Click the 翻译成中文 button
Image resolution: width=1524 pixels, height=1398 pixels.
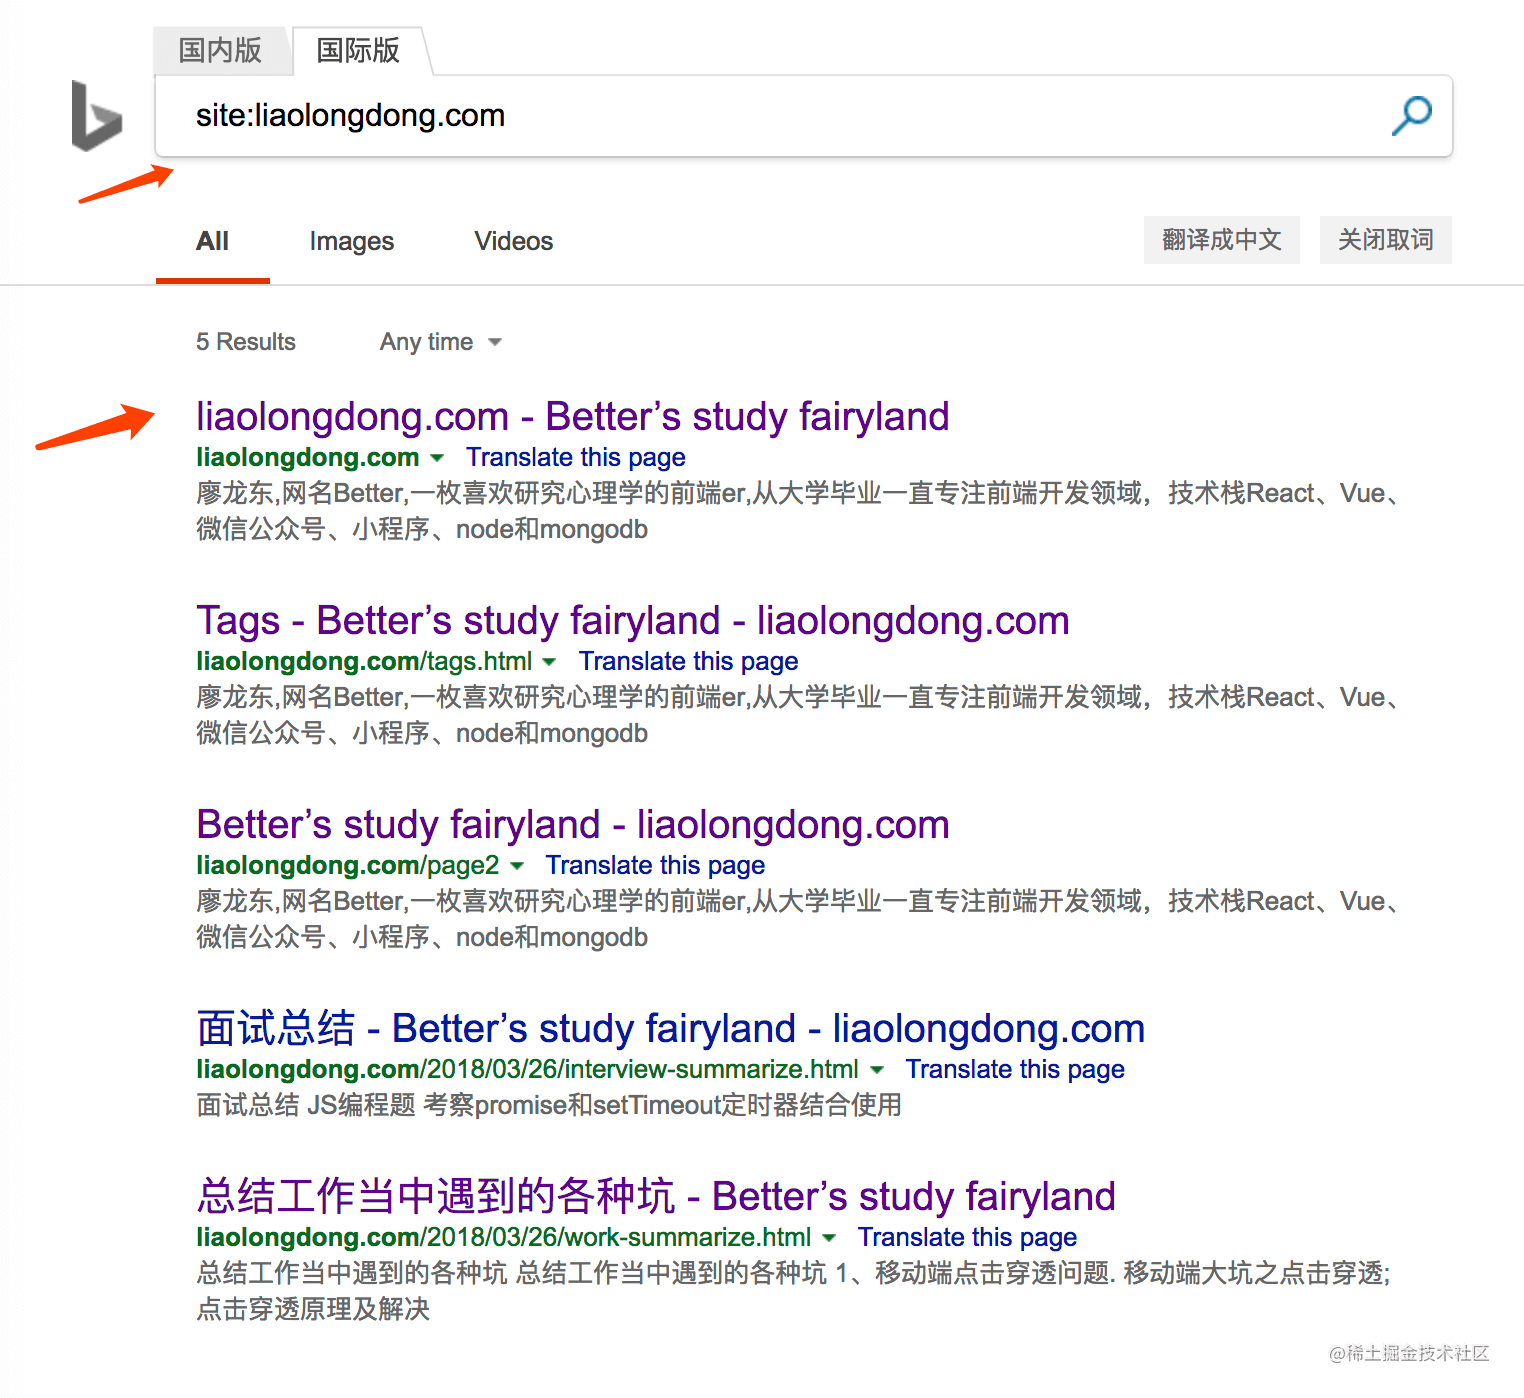[x=1221, y=240]
